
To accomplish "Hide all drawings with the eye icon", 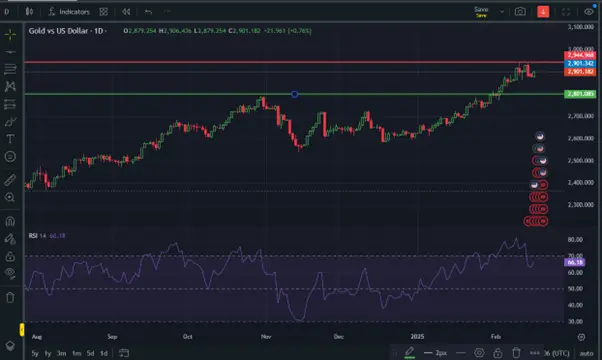I will [10, 273].
